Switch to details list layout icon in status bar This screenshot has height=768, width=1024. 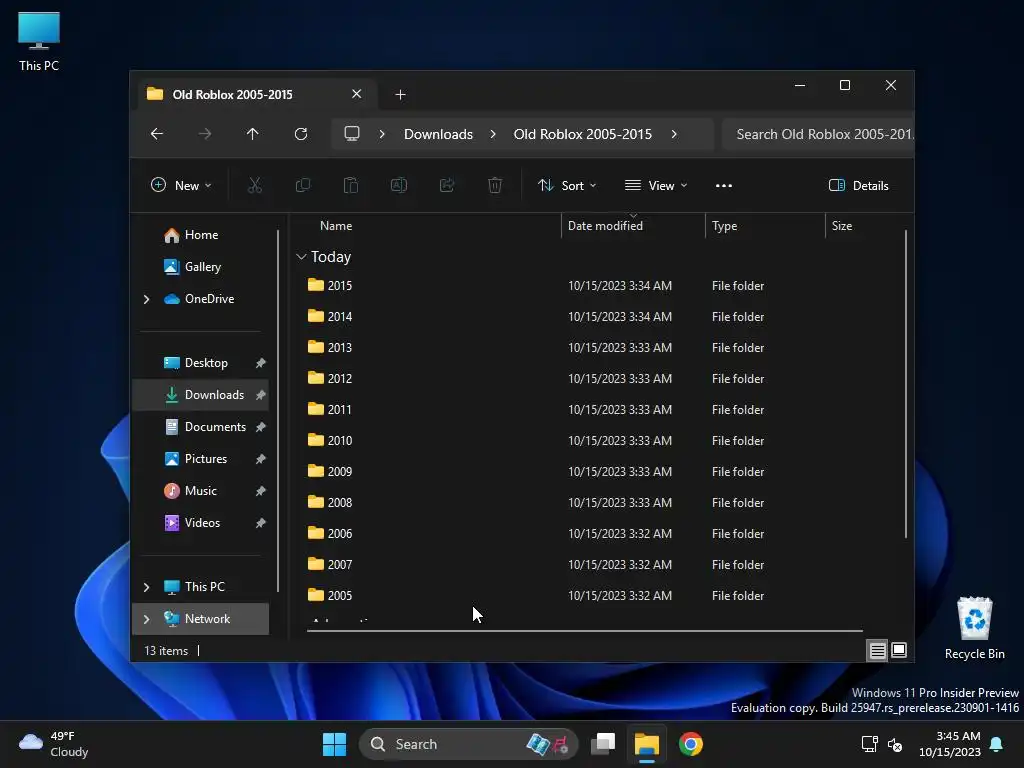click(x=877, y=650)
